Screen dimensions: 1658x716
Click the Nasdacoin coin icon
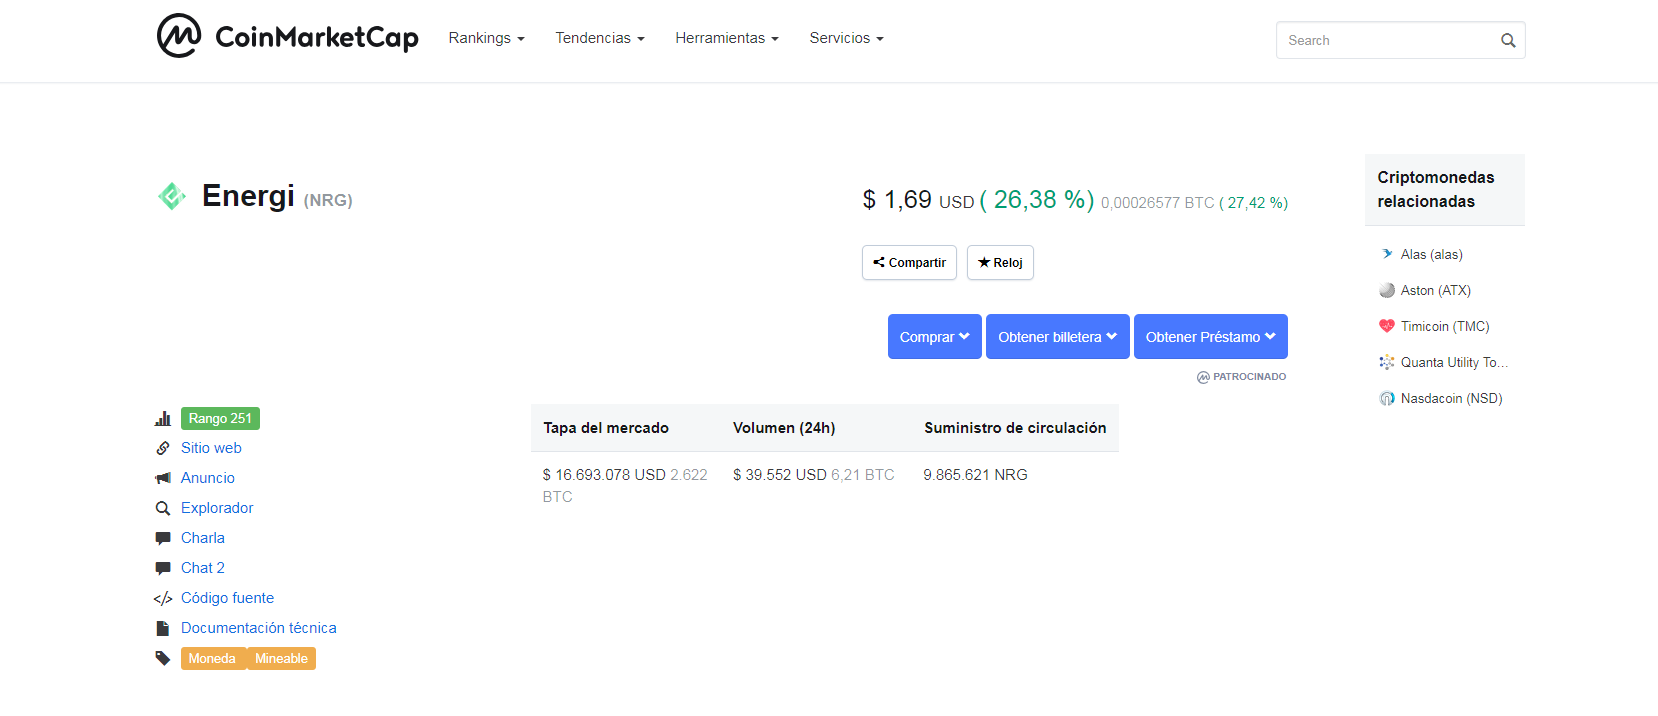(x=1387, y=398)
